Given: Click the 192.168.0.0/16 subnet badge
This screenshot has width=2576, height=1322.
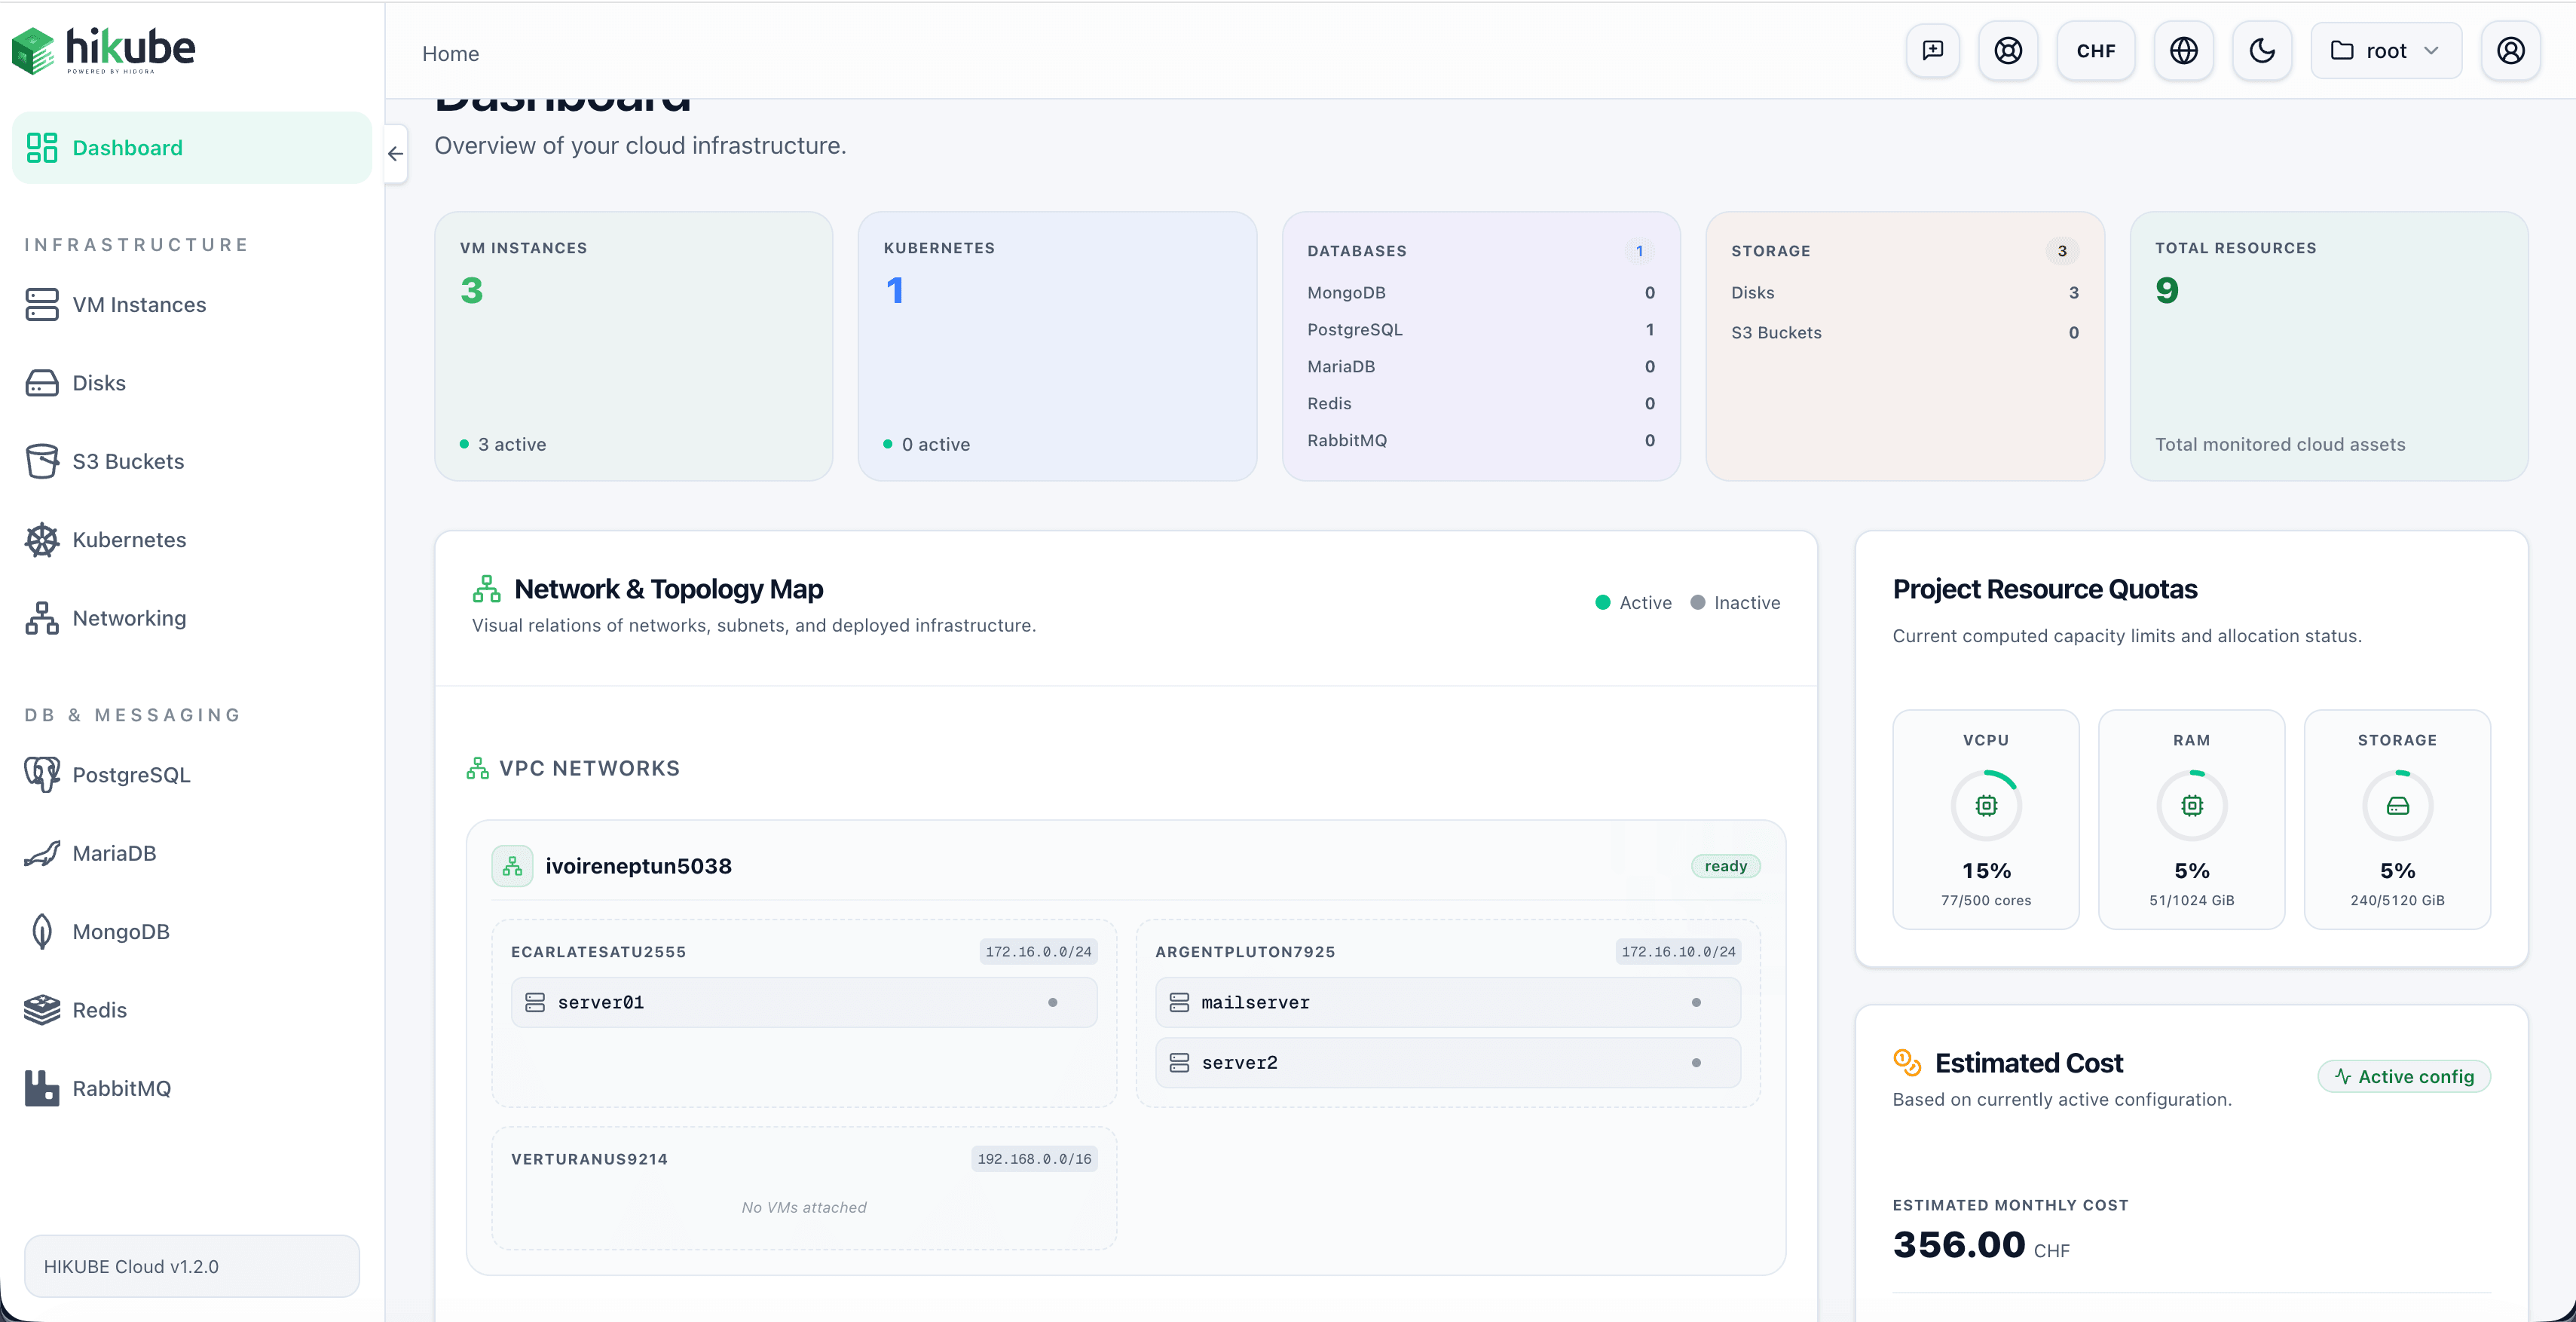Looking at the screenshot, I should click(1034, 1159).
